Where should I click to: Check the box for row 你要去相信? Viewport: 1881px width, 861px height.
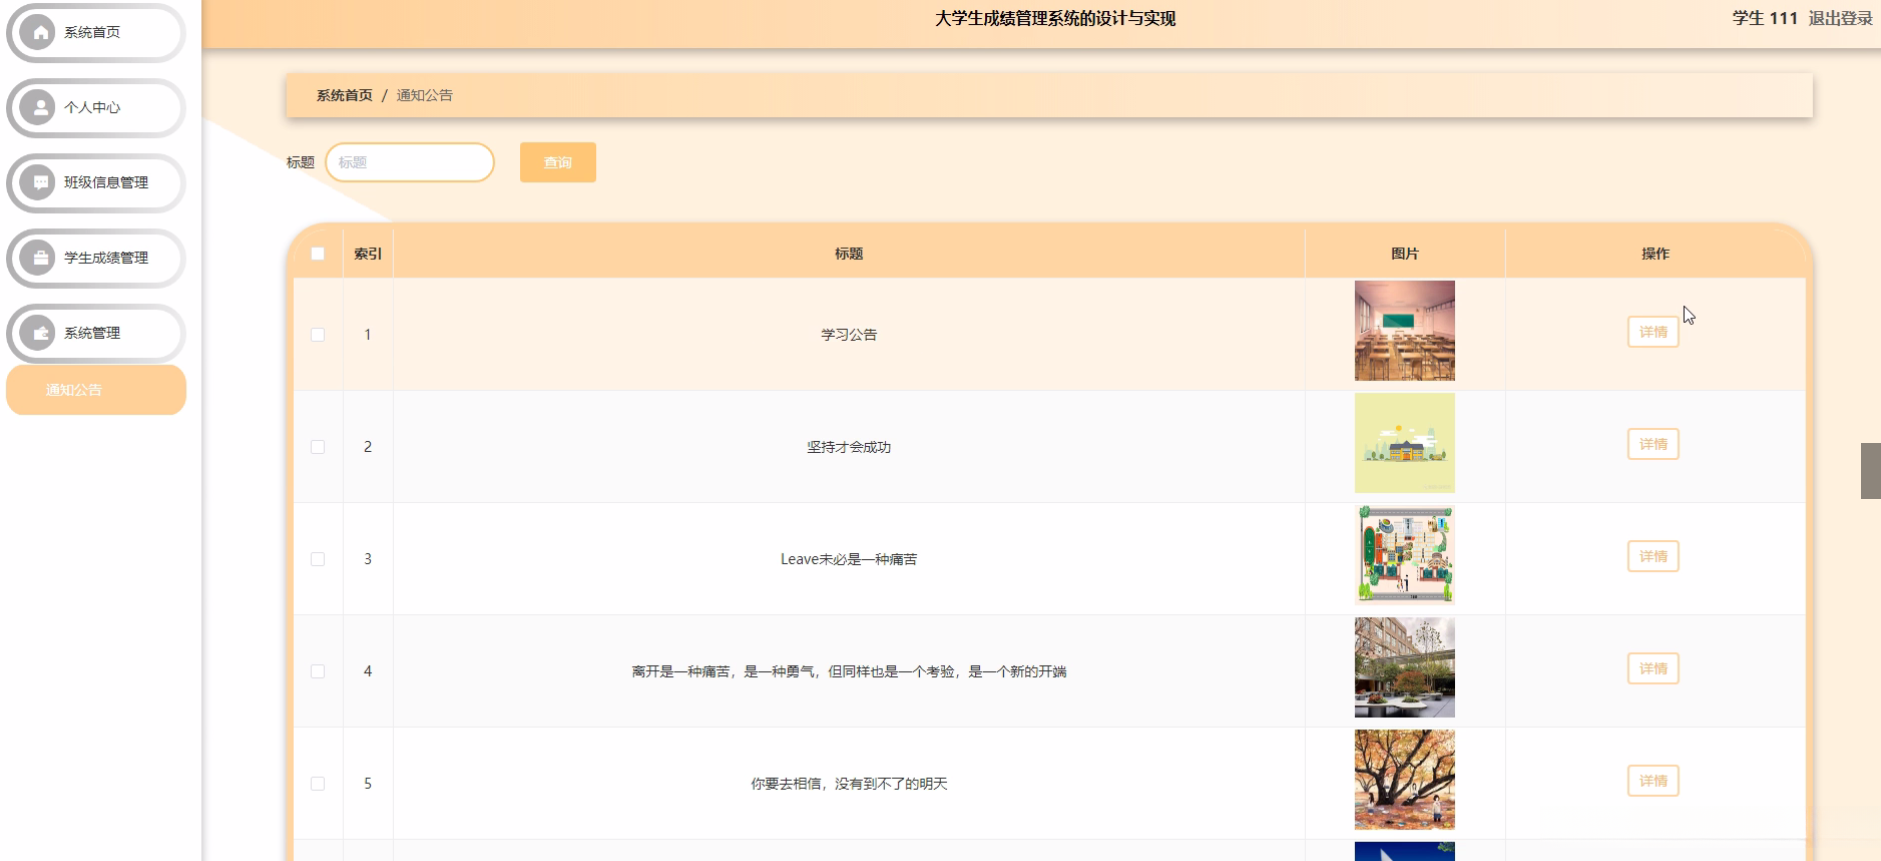pos(318,784)
